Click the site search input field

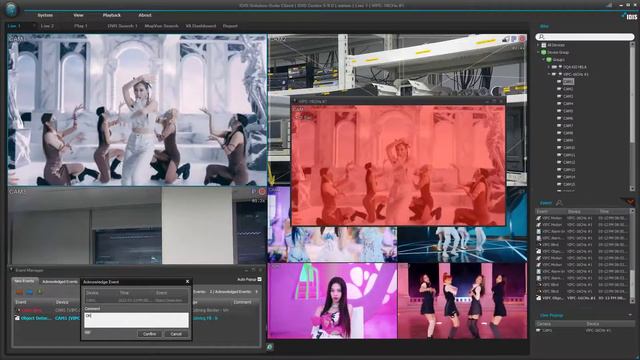coord(584,37)
